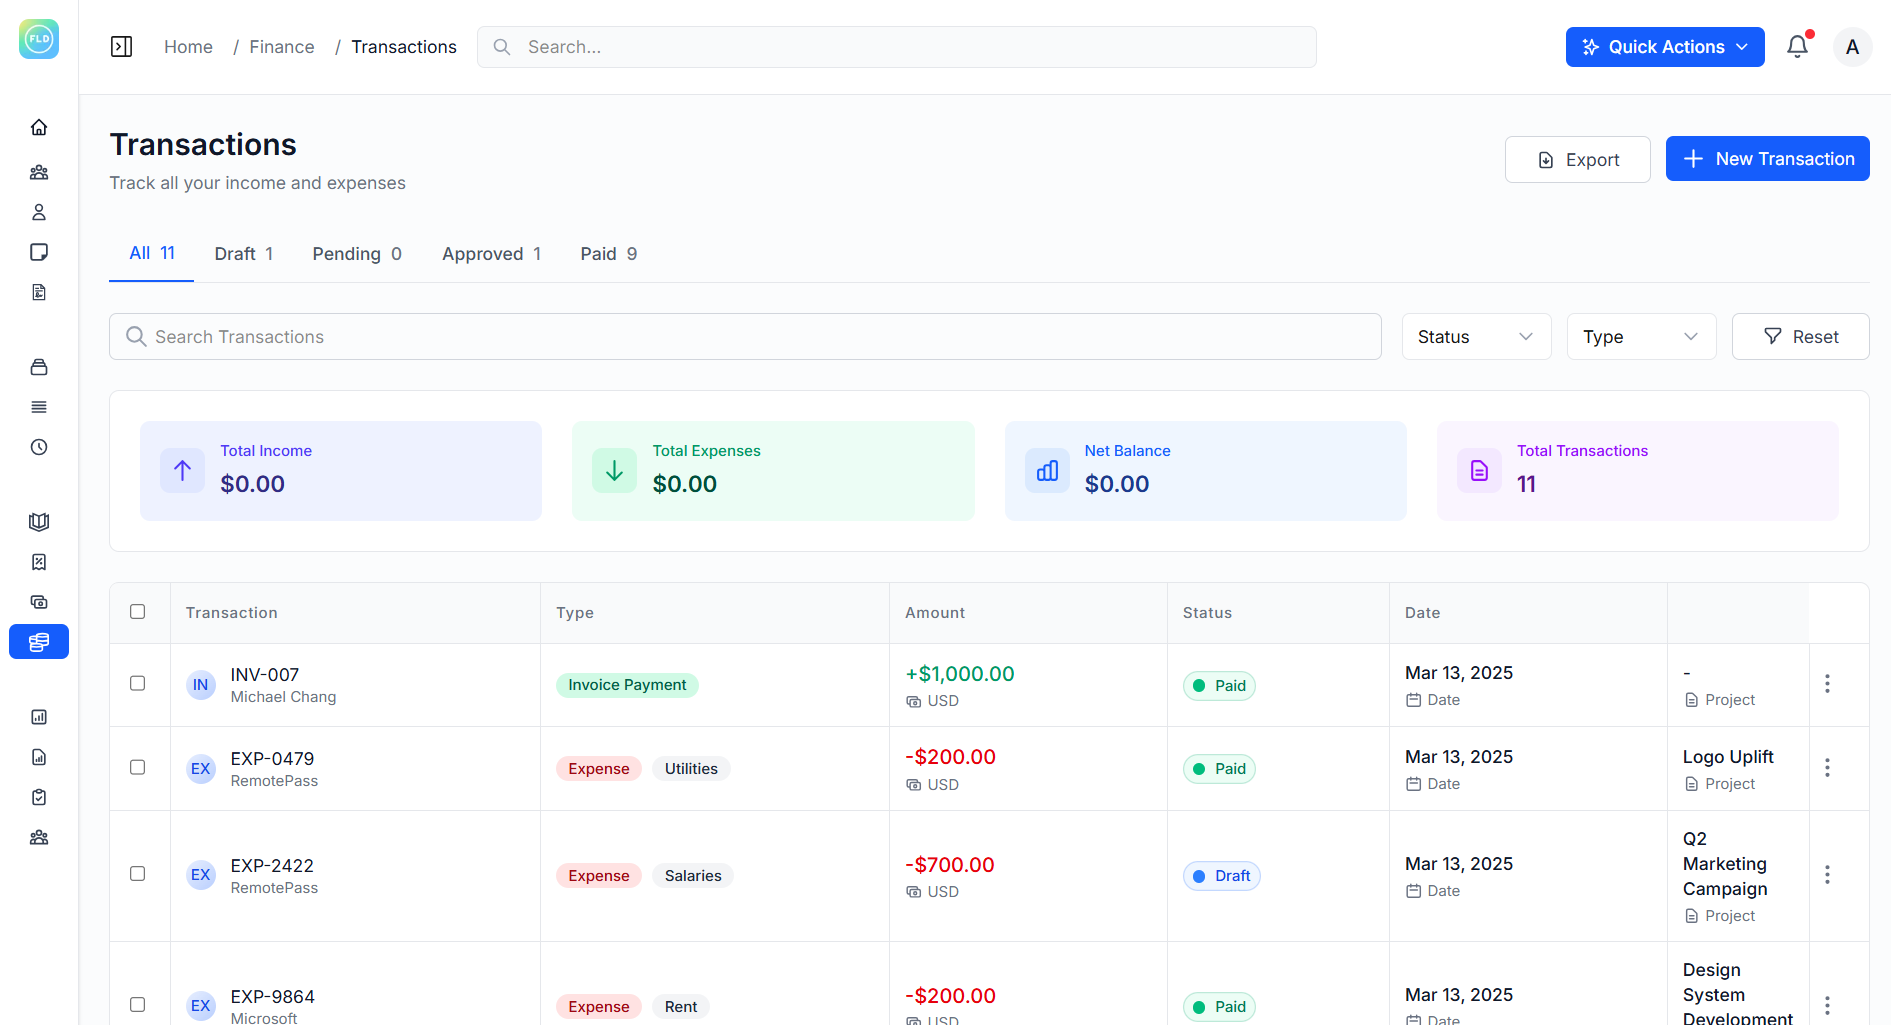Check the EXP-2422 row checkbox
The image size is (1891, 1025).
pos(138,874)
